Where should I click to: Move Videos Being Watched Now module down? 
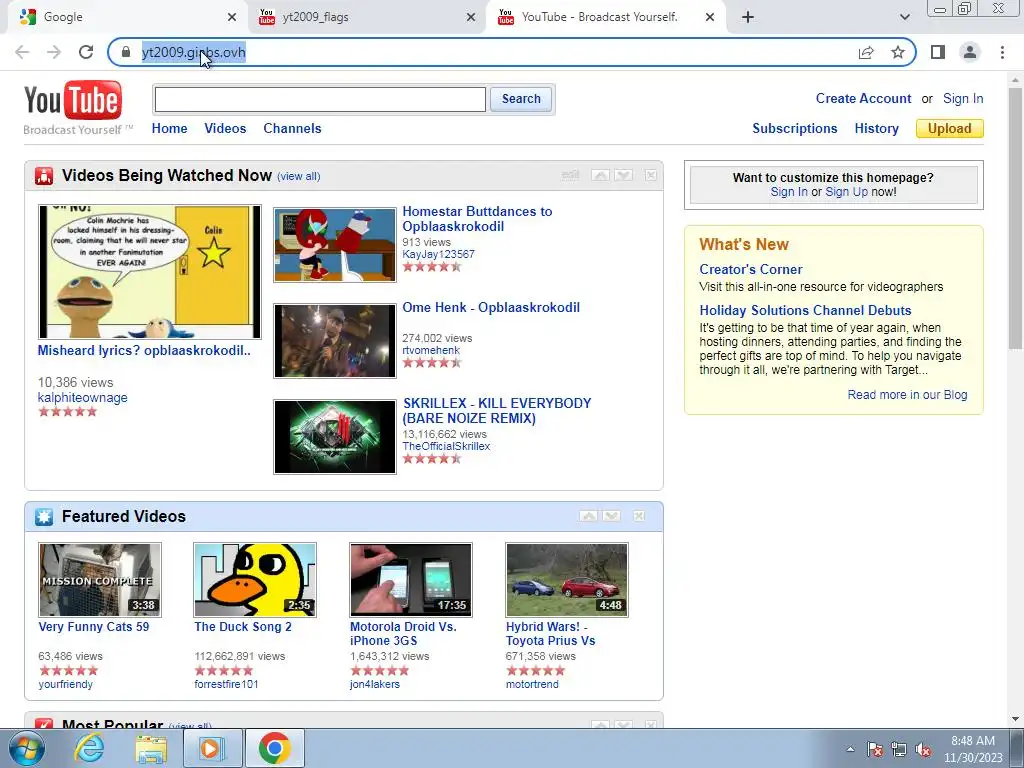click(x=623, y=175)
